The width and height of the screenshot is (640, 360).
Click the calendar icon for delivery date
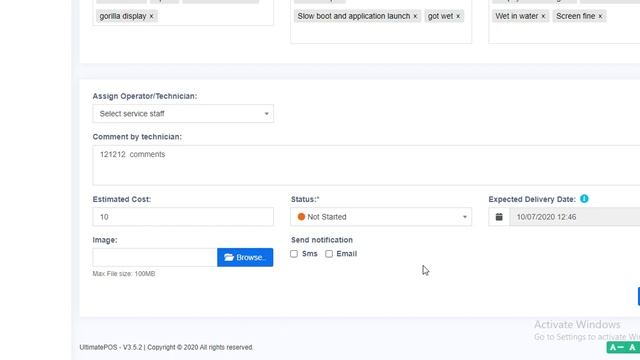click(499, 217)
